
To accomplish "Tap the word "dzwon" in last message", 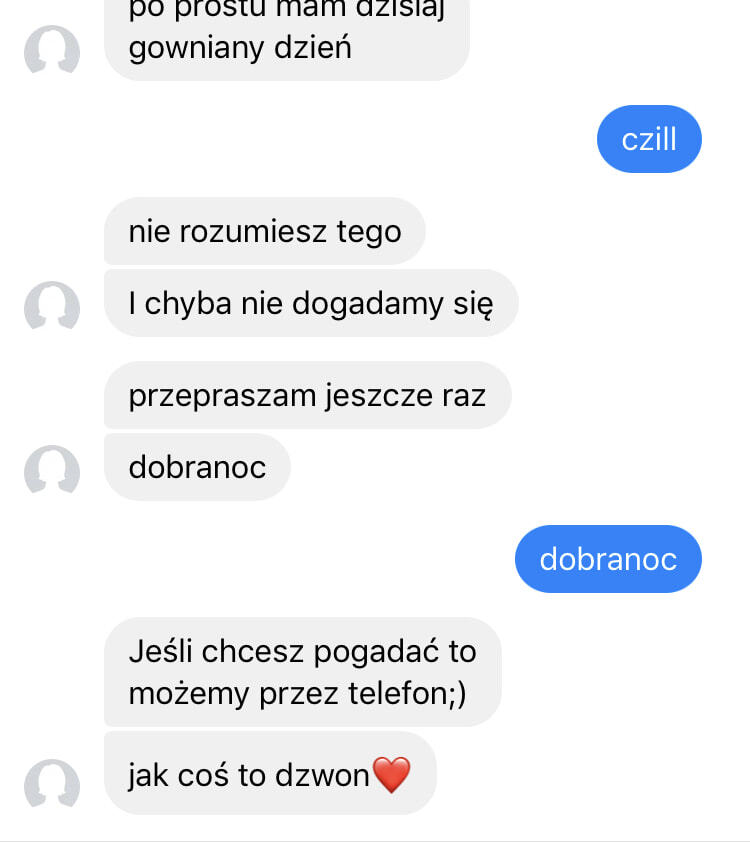I will [322, 775].
